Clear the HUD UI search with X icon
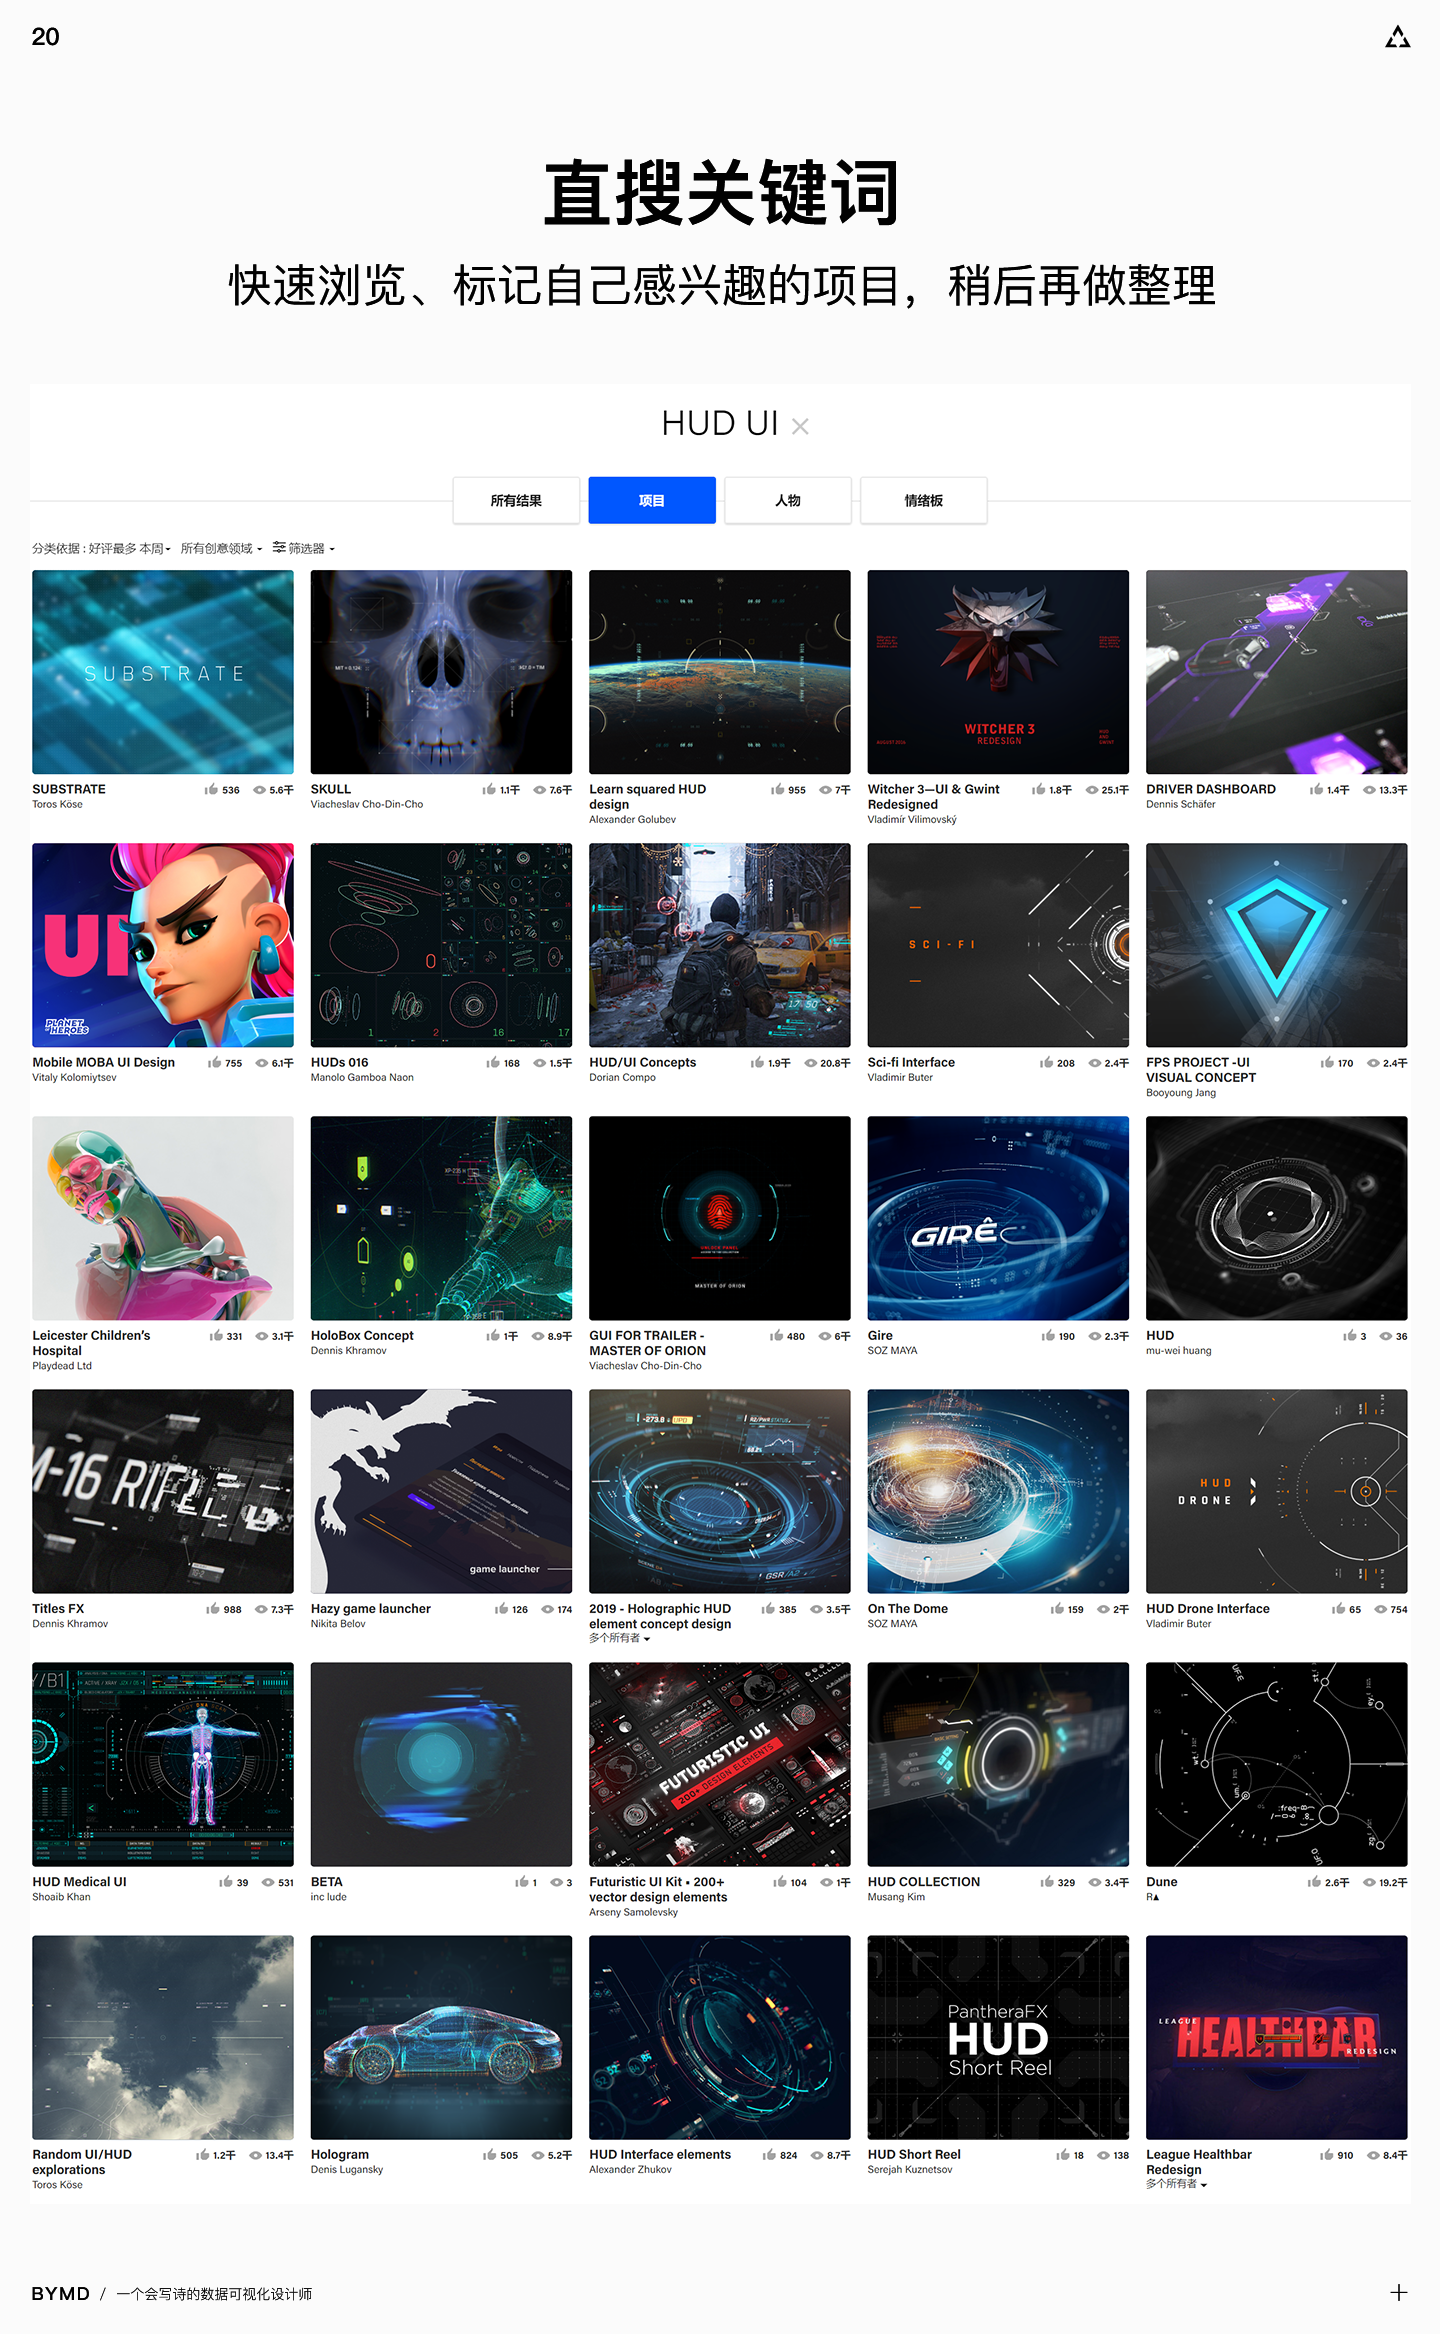 tap(800, 427)
